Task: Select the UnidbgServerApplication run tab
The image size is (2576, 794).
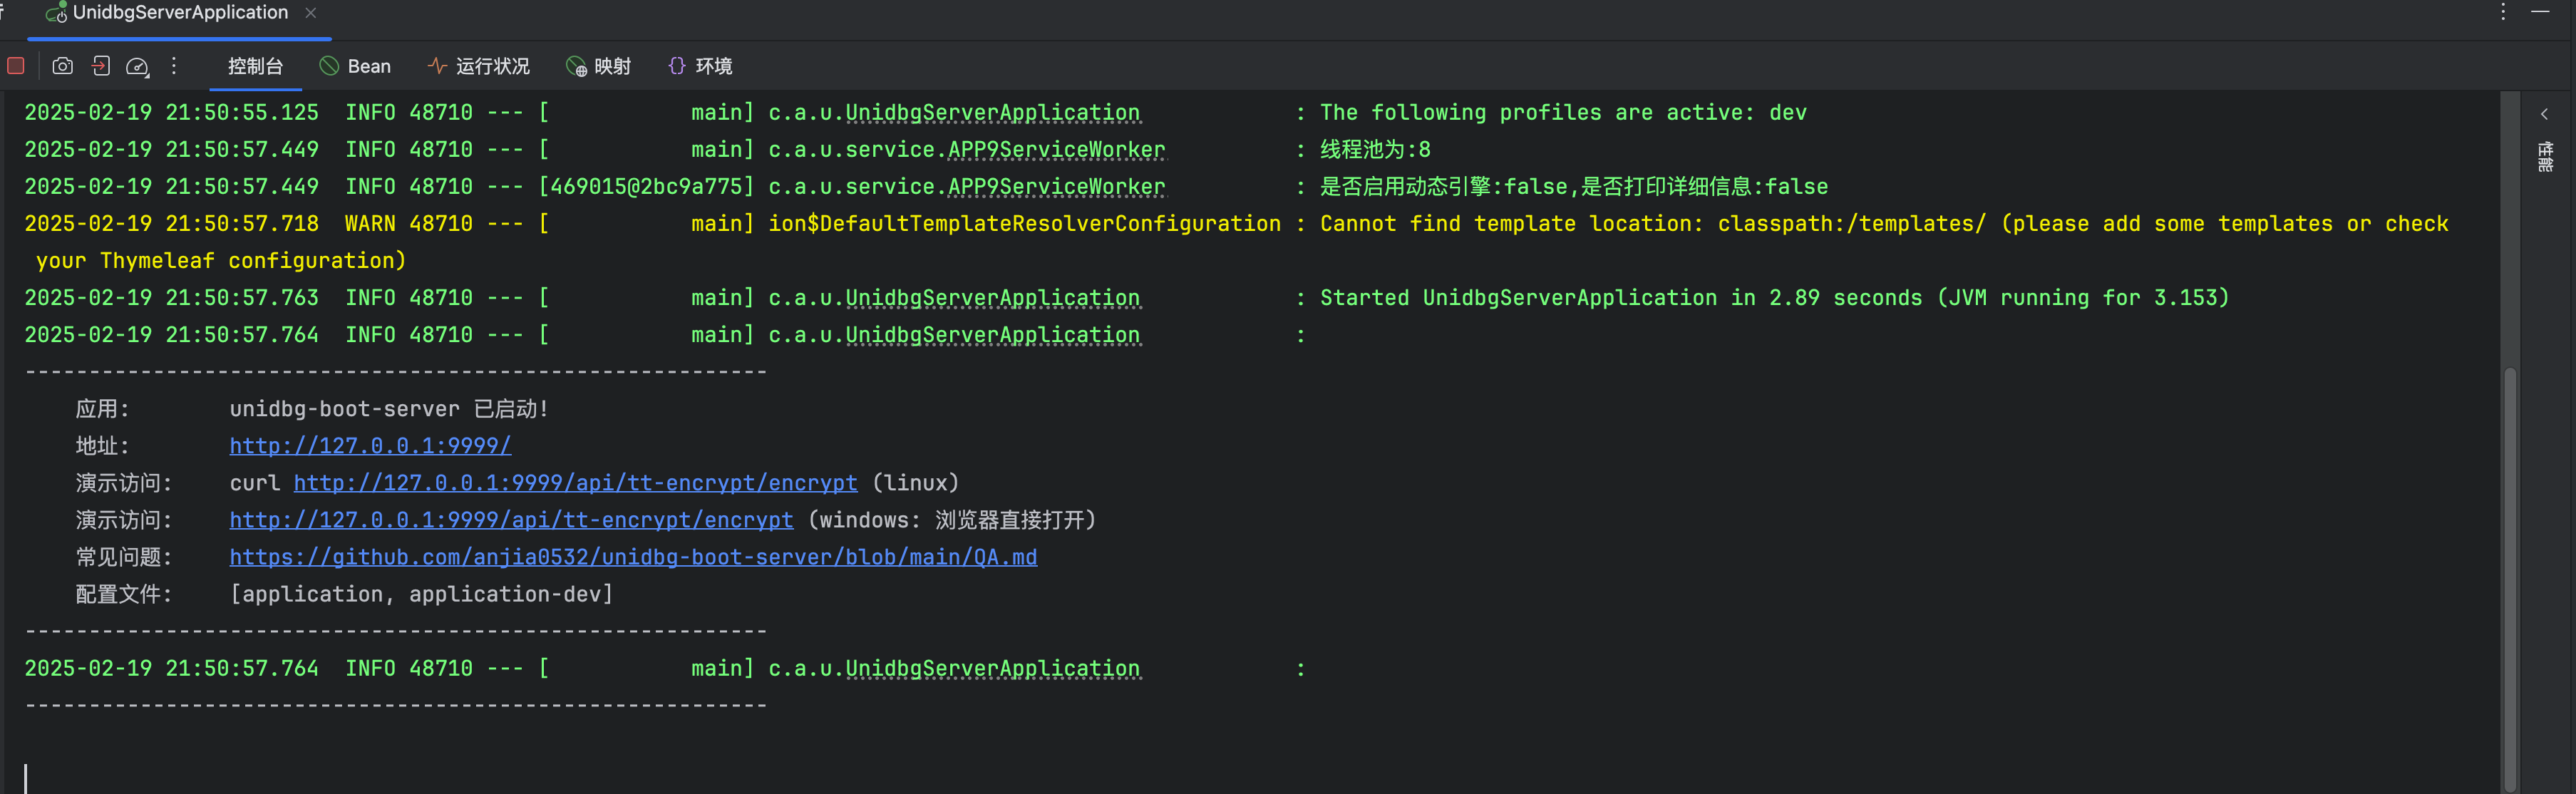Action: point(180,13)
